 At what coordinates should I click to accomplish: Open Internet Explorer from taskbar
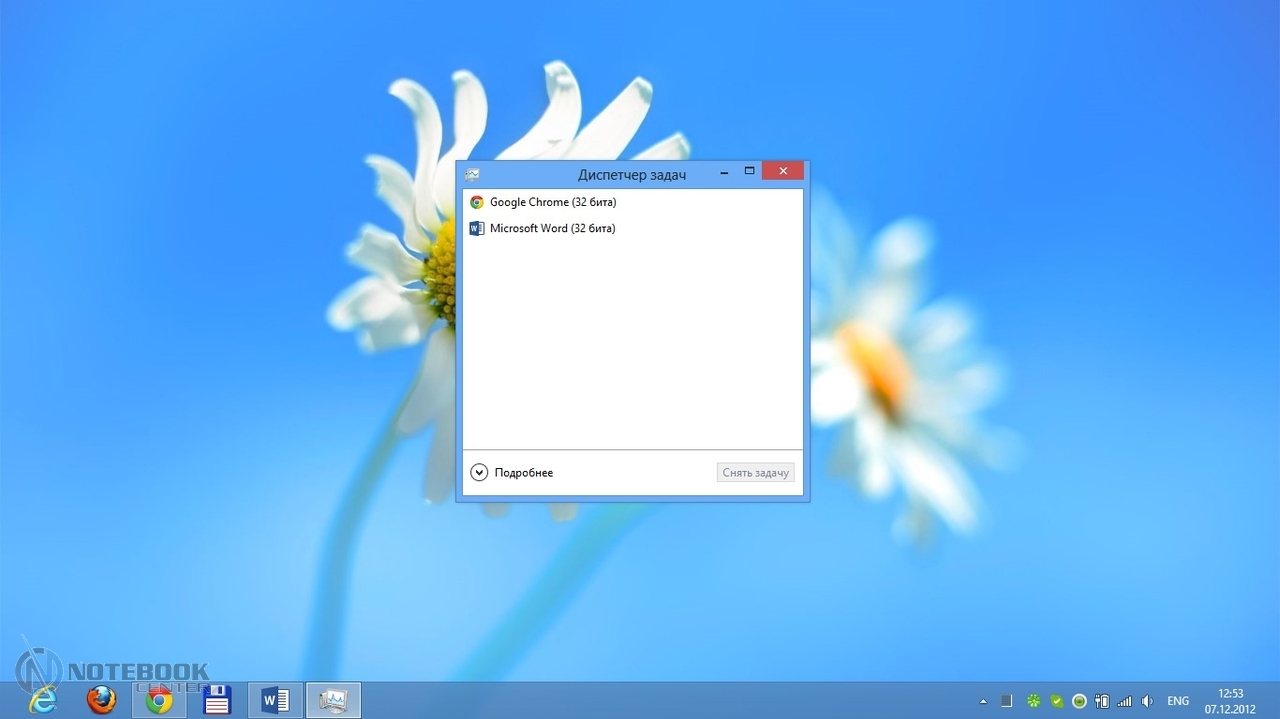coord(43,700)
